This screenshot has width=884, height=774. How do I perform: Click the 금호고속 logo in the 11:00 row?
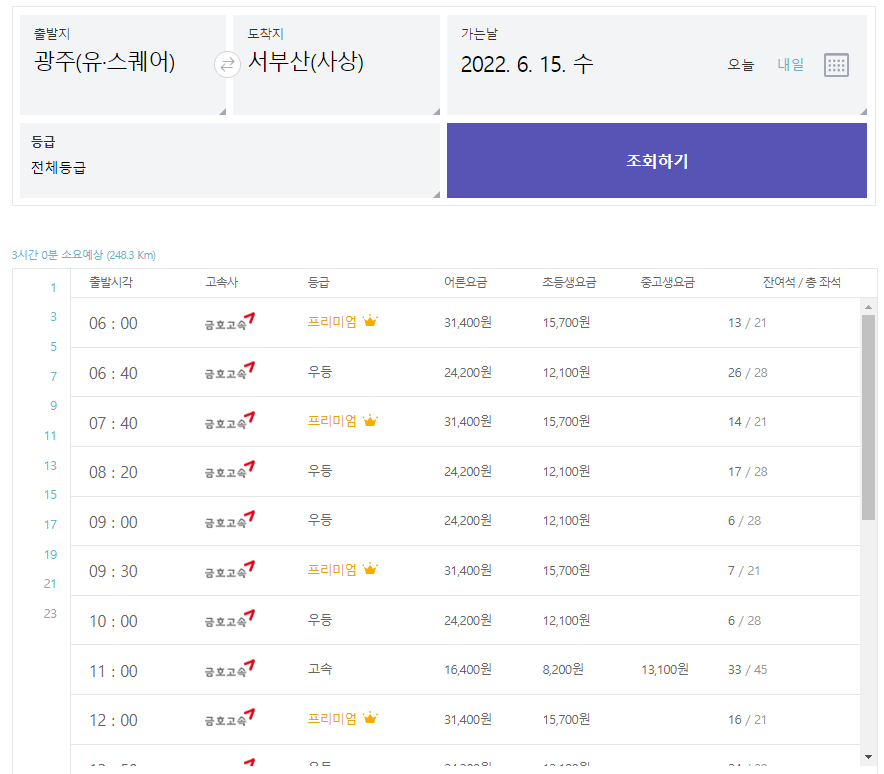230,669
